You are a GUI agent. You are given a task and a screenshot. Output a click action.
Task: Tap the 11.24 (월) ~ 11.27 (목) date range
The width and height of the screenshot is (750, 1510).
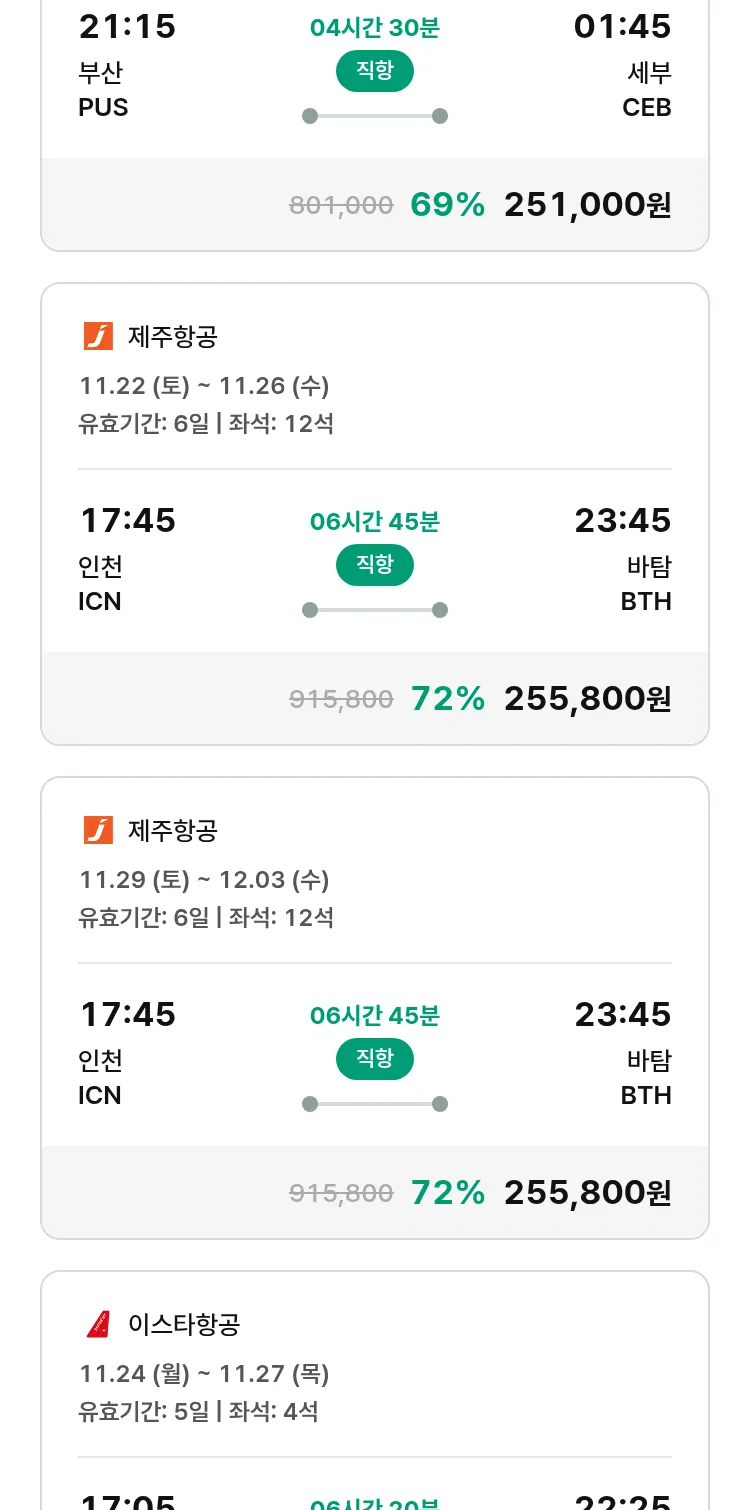pos(204,1374)
